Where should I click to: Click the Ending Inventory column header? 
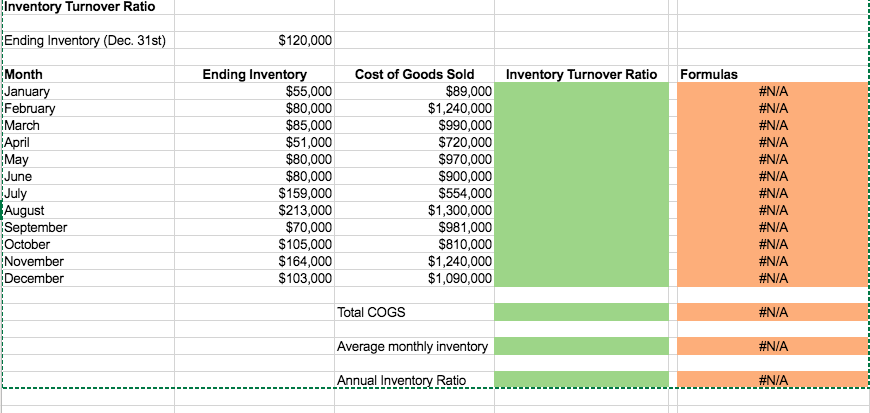[x=255, y=74]
